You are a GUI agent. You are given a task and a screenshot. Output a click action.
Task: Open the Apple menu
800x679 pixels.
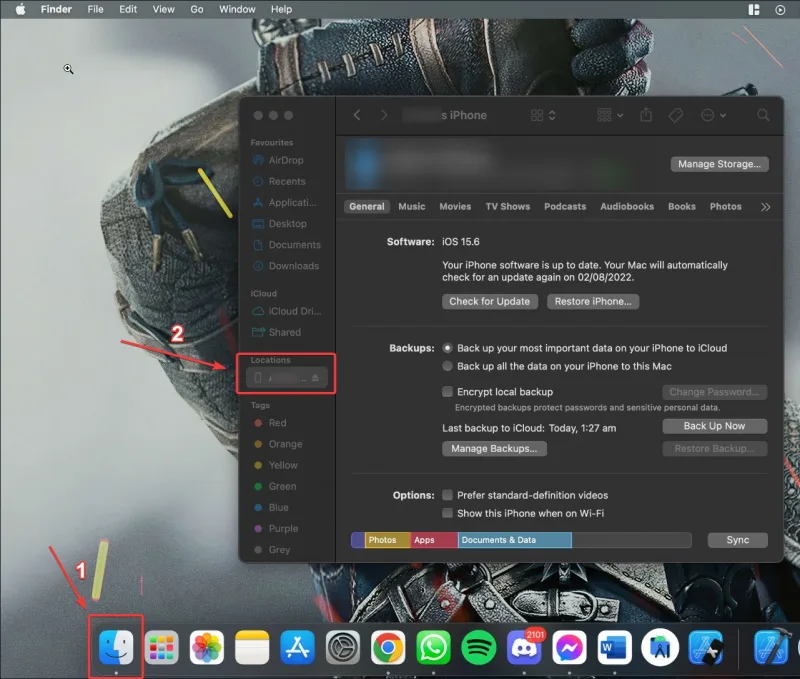(x=20, y=9)
